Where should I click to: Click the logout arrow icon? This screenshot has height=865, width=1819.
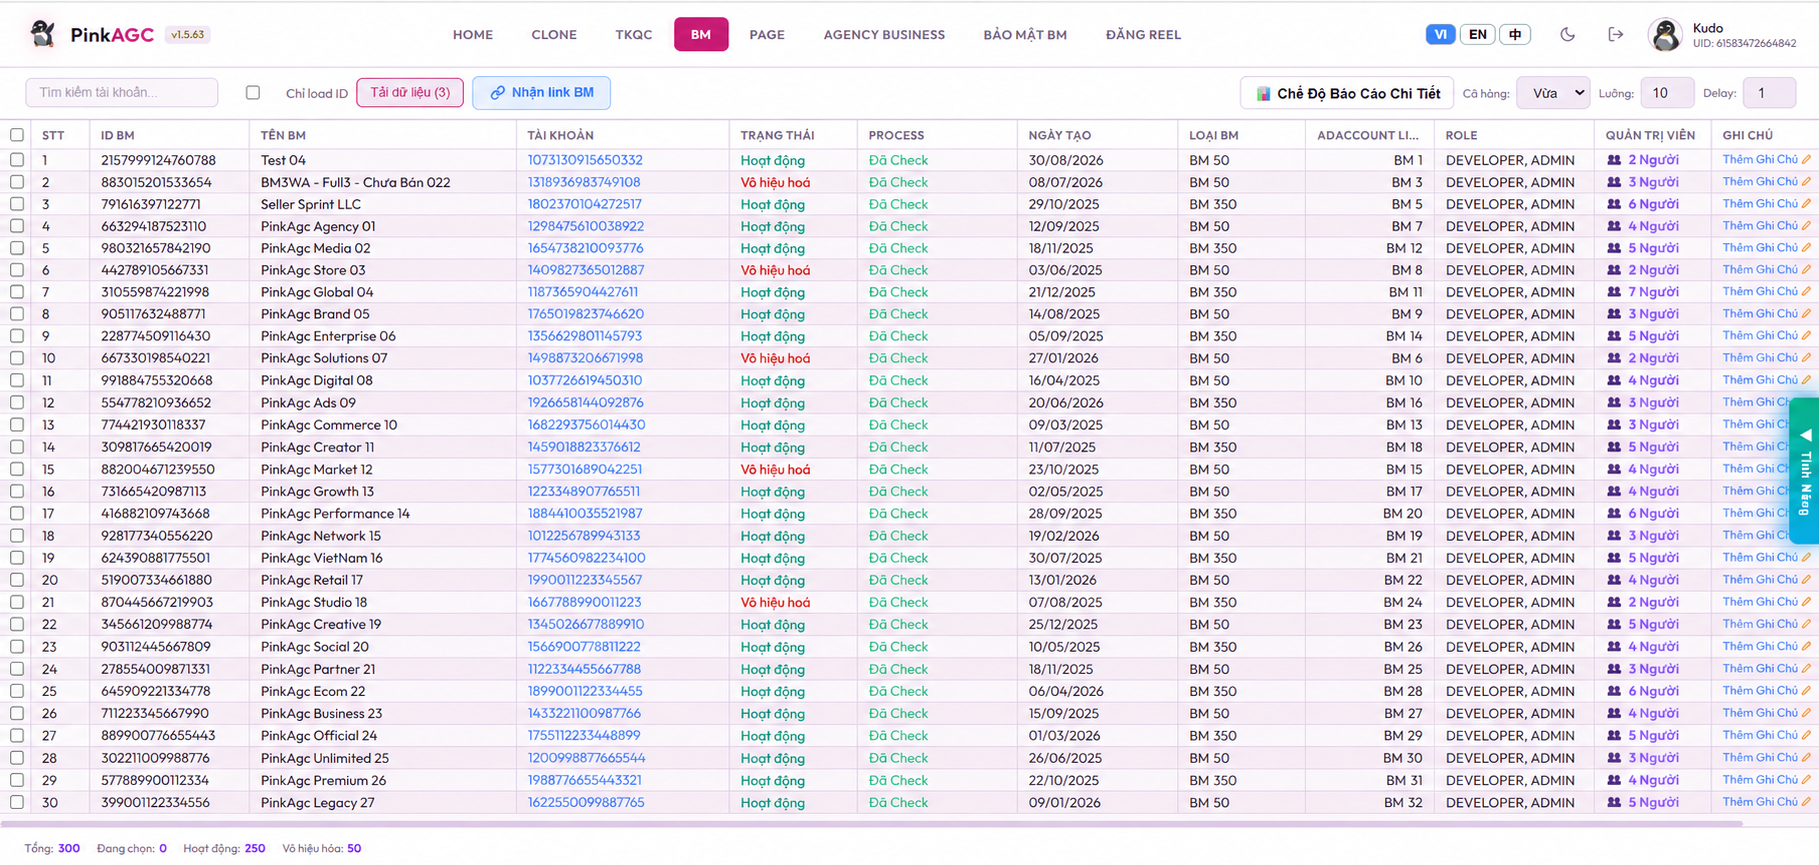[1615, 34]
